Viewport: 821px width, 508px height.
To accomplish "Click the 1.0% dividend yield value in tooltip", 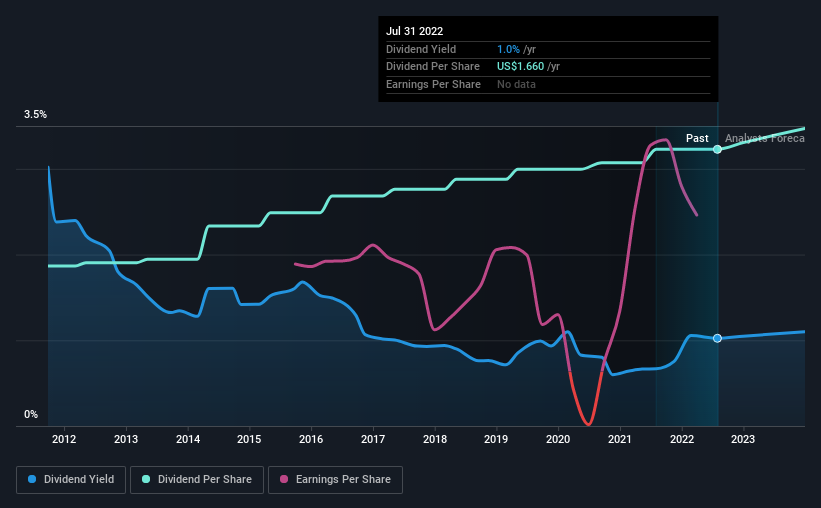I will 508,49.
